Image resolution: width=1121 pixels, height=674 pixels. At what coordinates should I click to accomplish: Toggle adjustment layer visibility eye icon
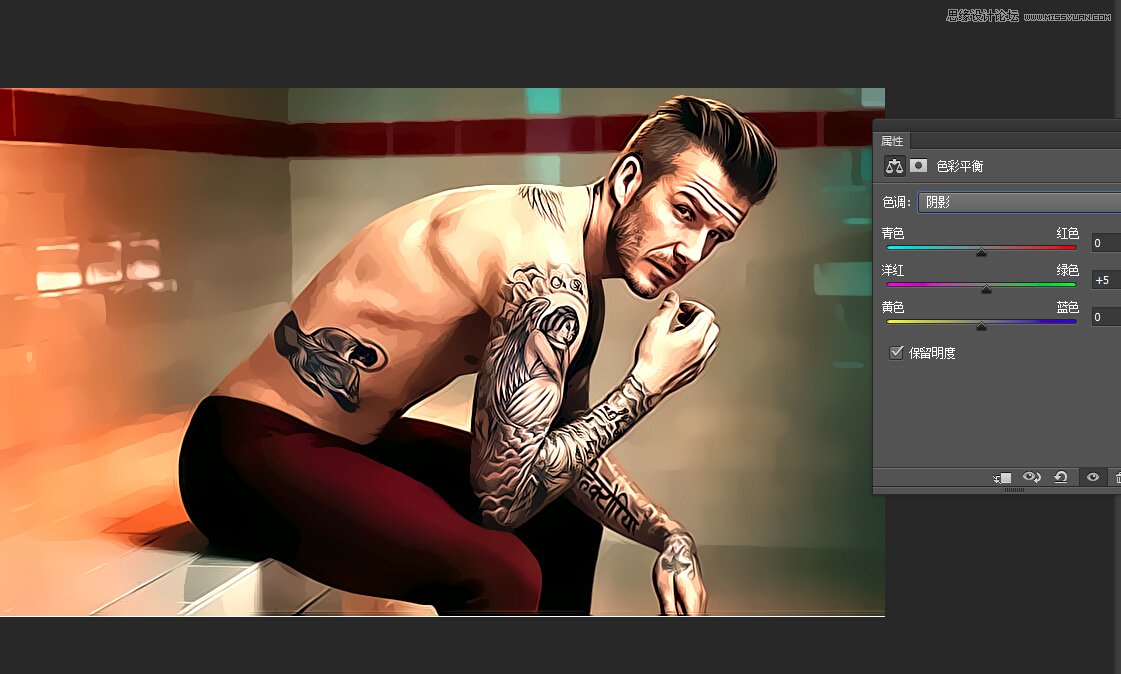tap(1093, 478)
